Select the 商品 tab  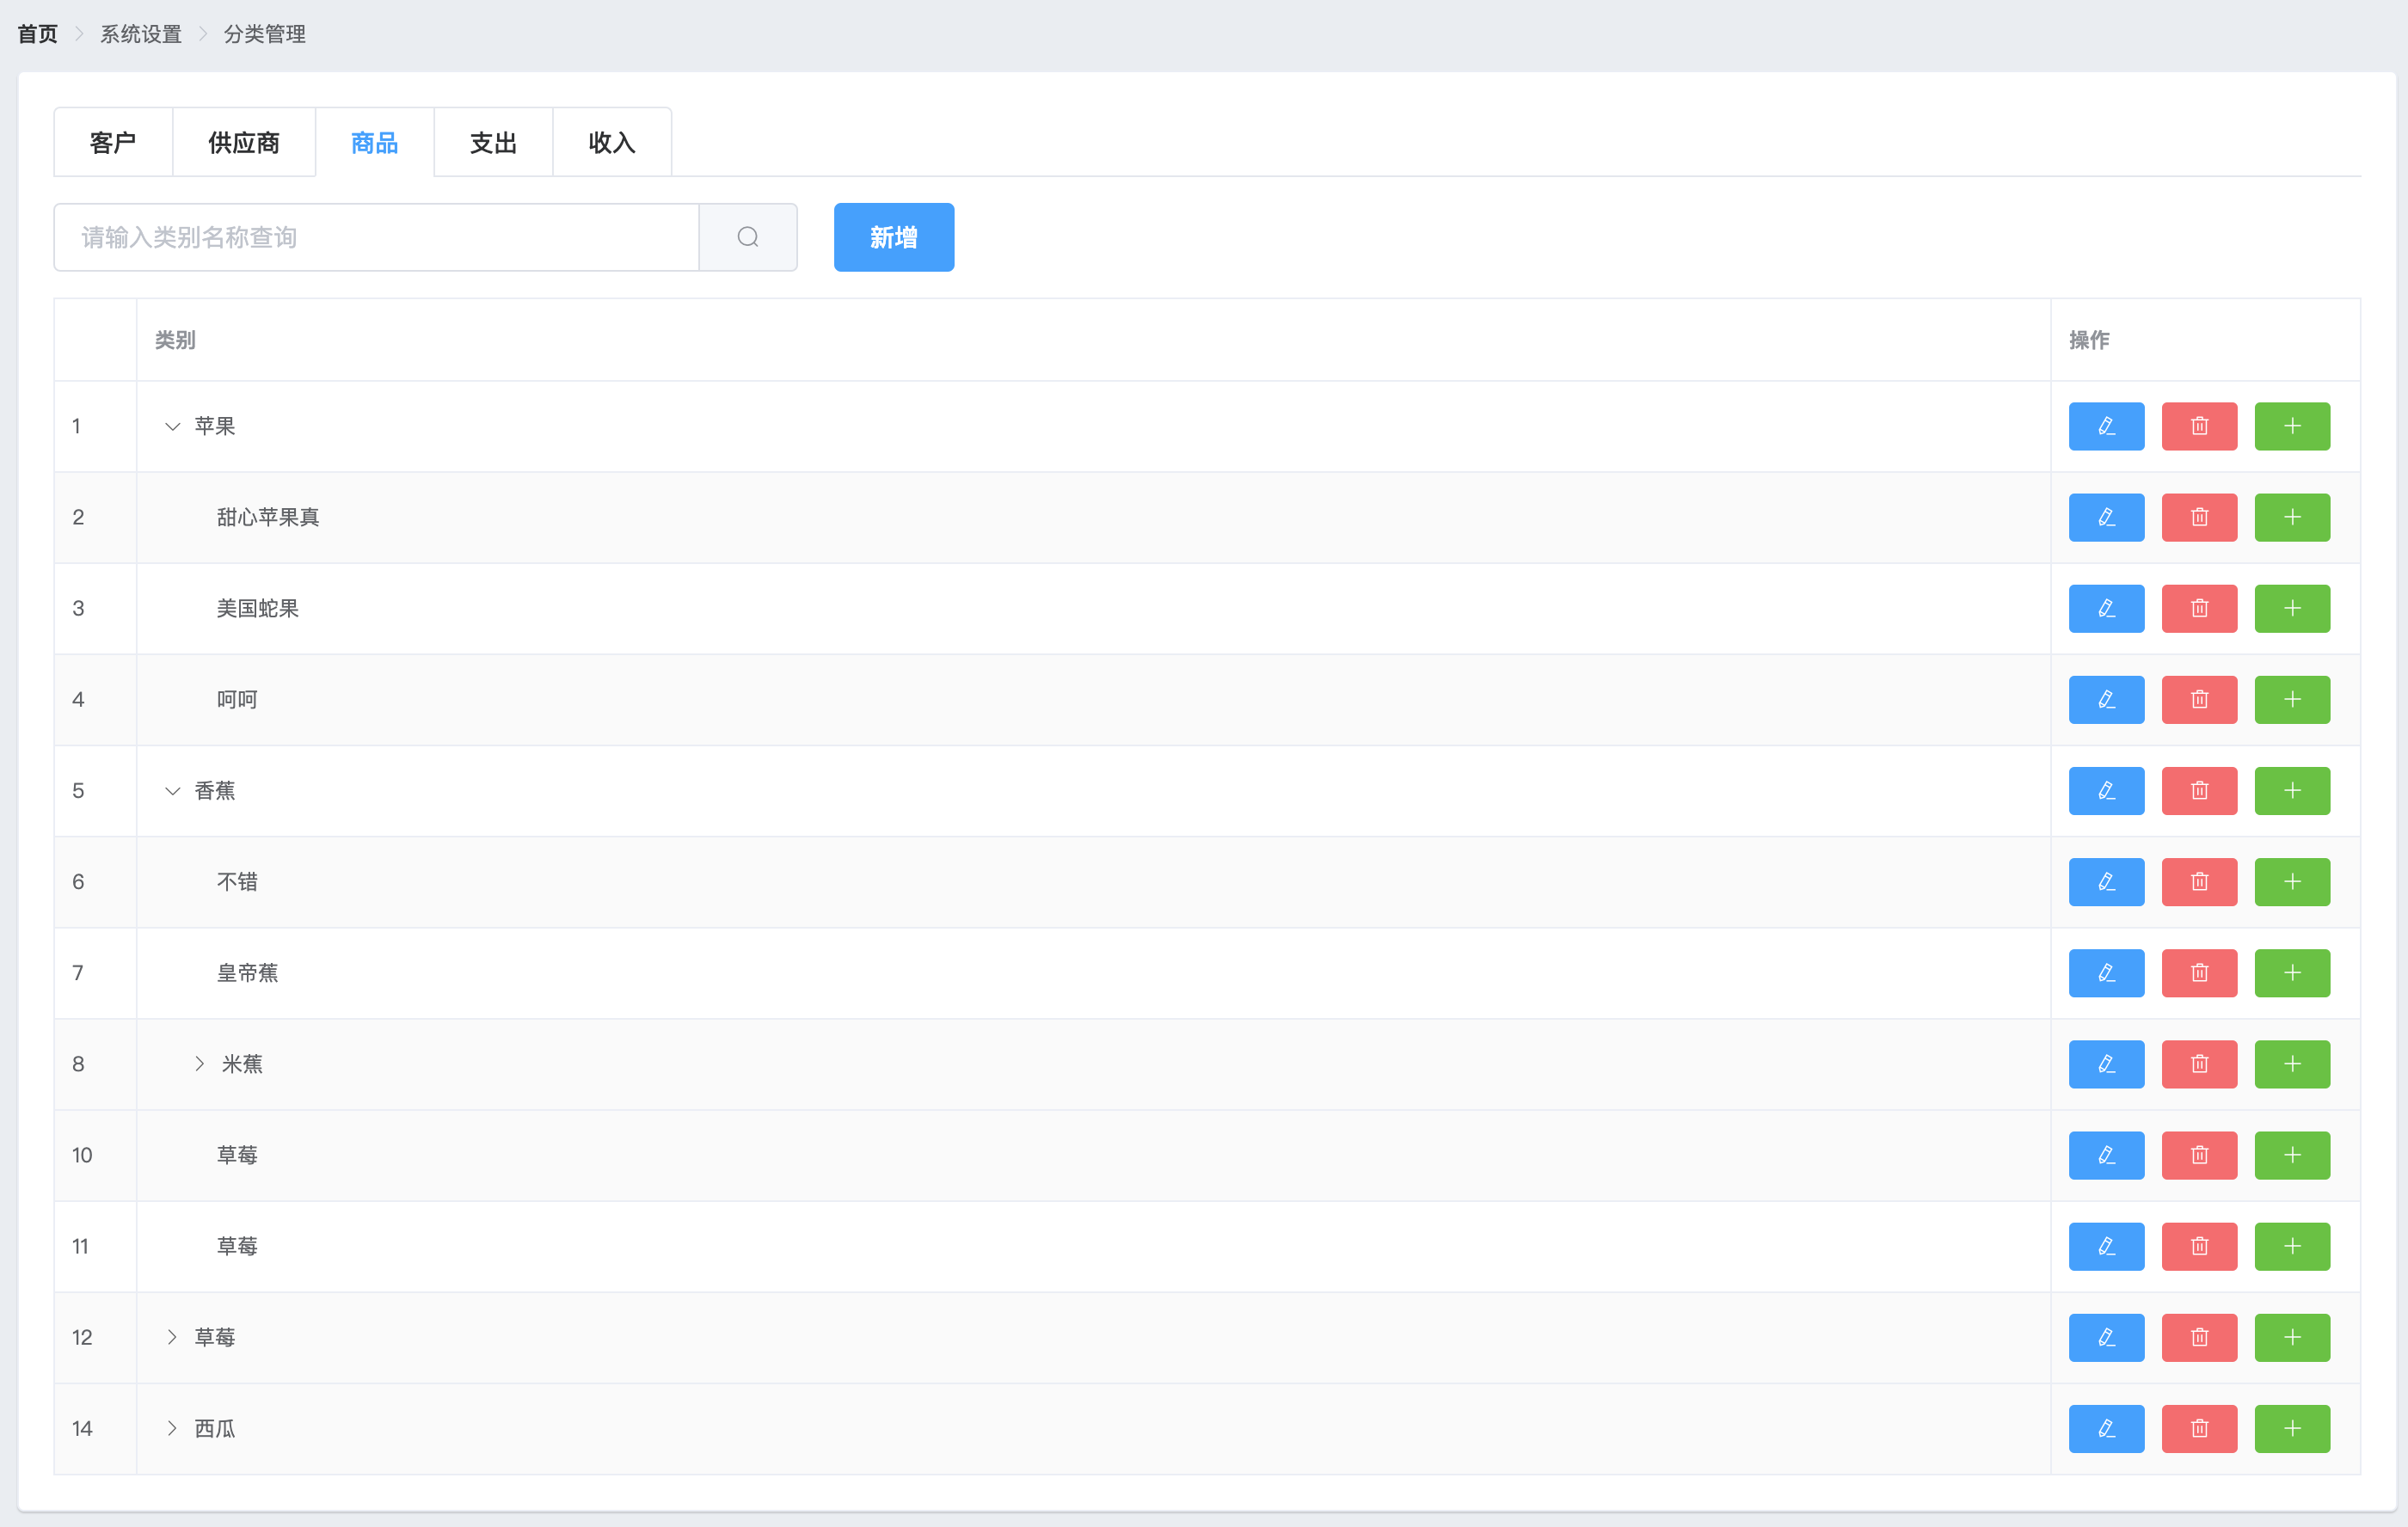(375, 142)
